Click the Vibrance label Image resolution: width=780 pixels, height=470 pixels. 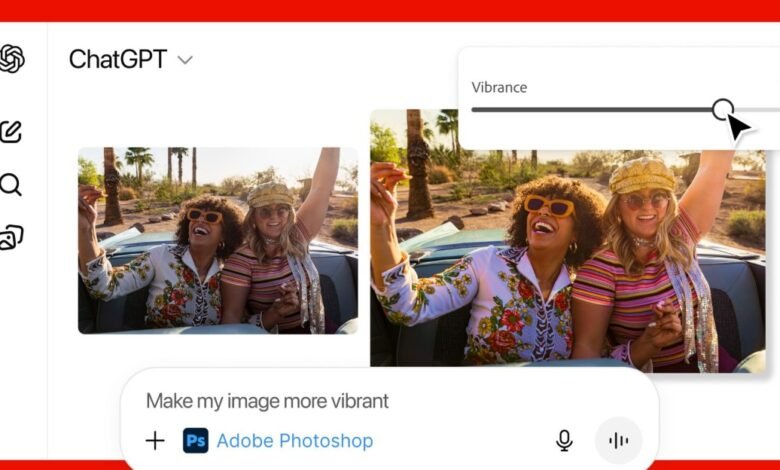pyautogui.click(x=499, y=88)
